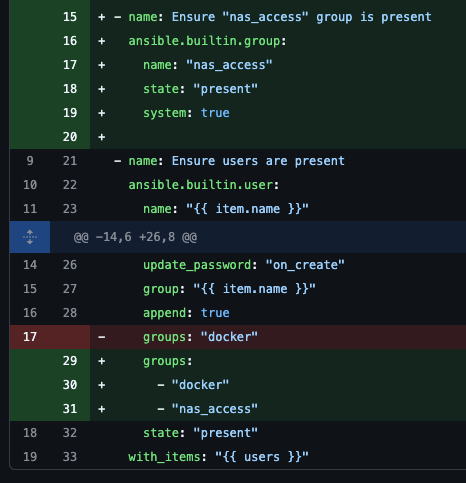Select new line number 19 in green gutter
Image resolution: width=466 pixels, height=483 pixels.
tap(70, 113)
